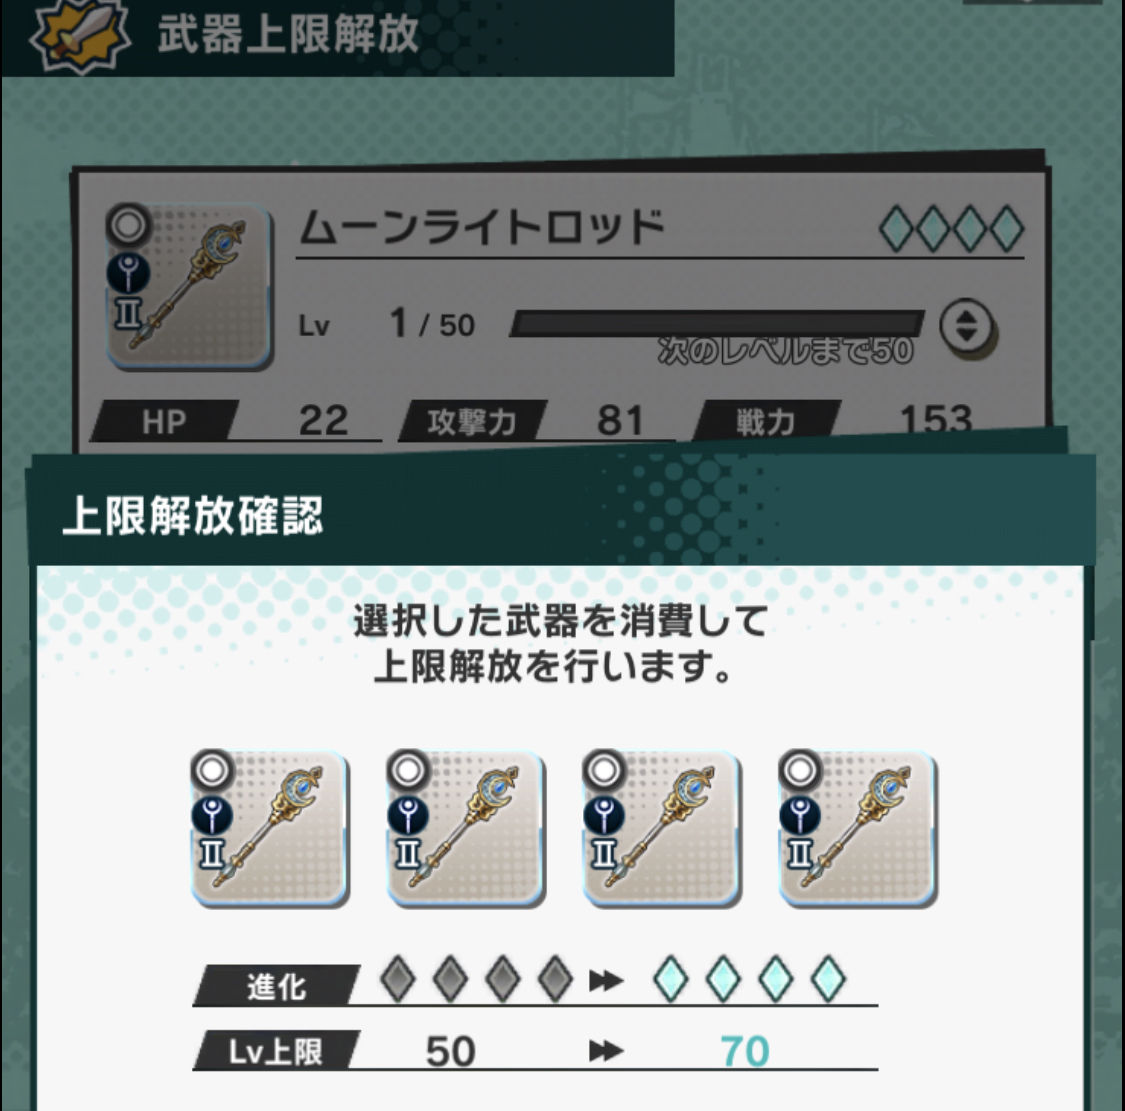Select the third consumed rod weapon icon

(x=662, y=829)
